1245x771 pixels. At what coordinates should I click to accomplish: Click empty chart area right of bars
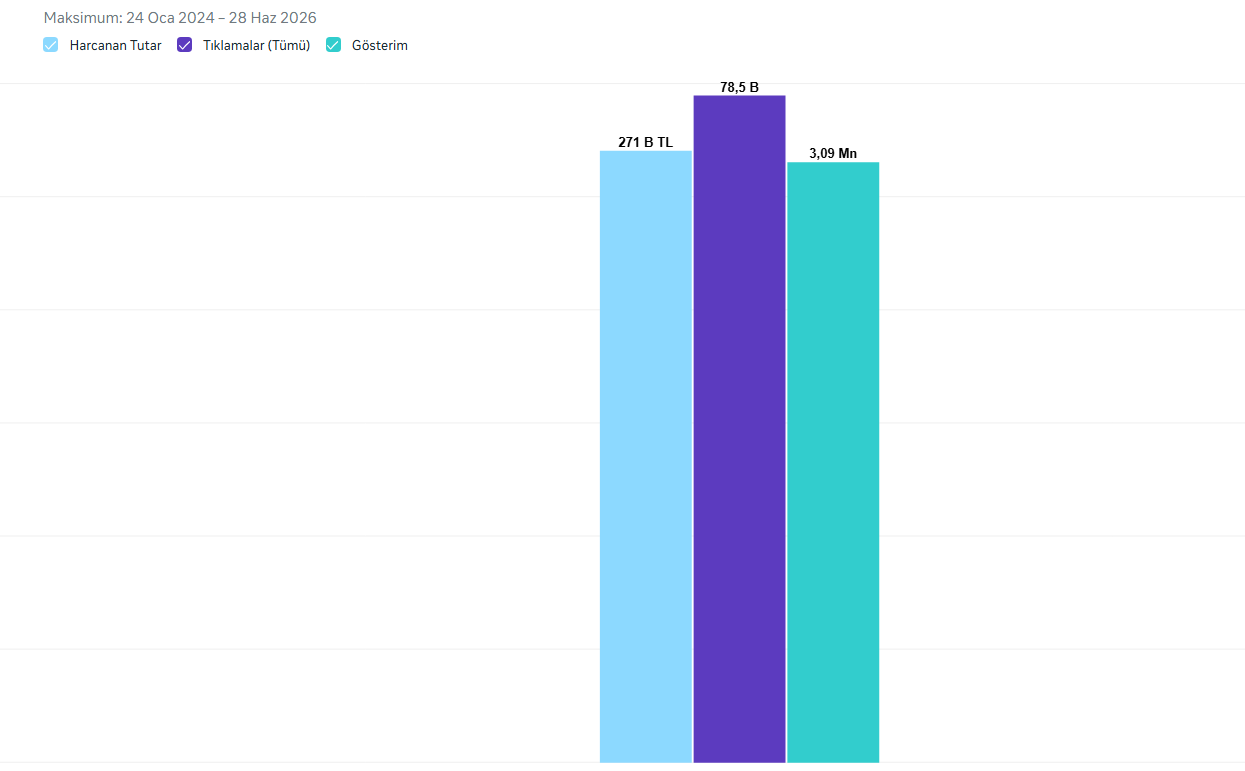(1060, 420)
